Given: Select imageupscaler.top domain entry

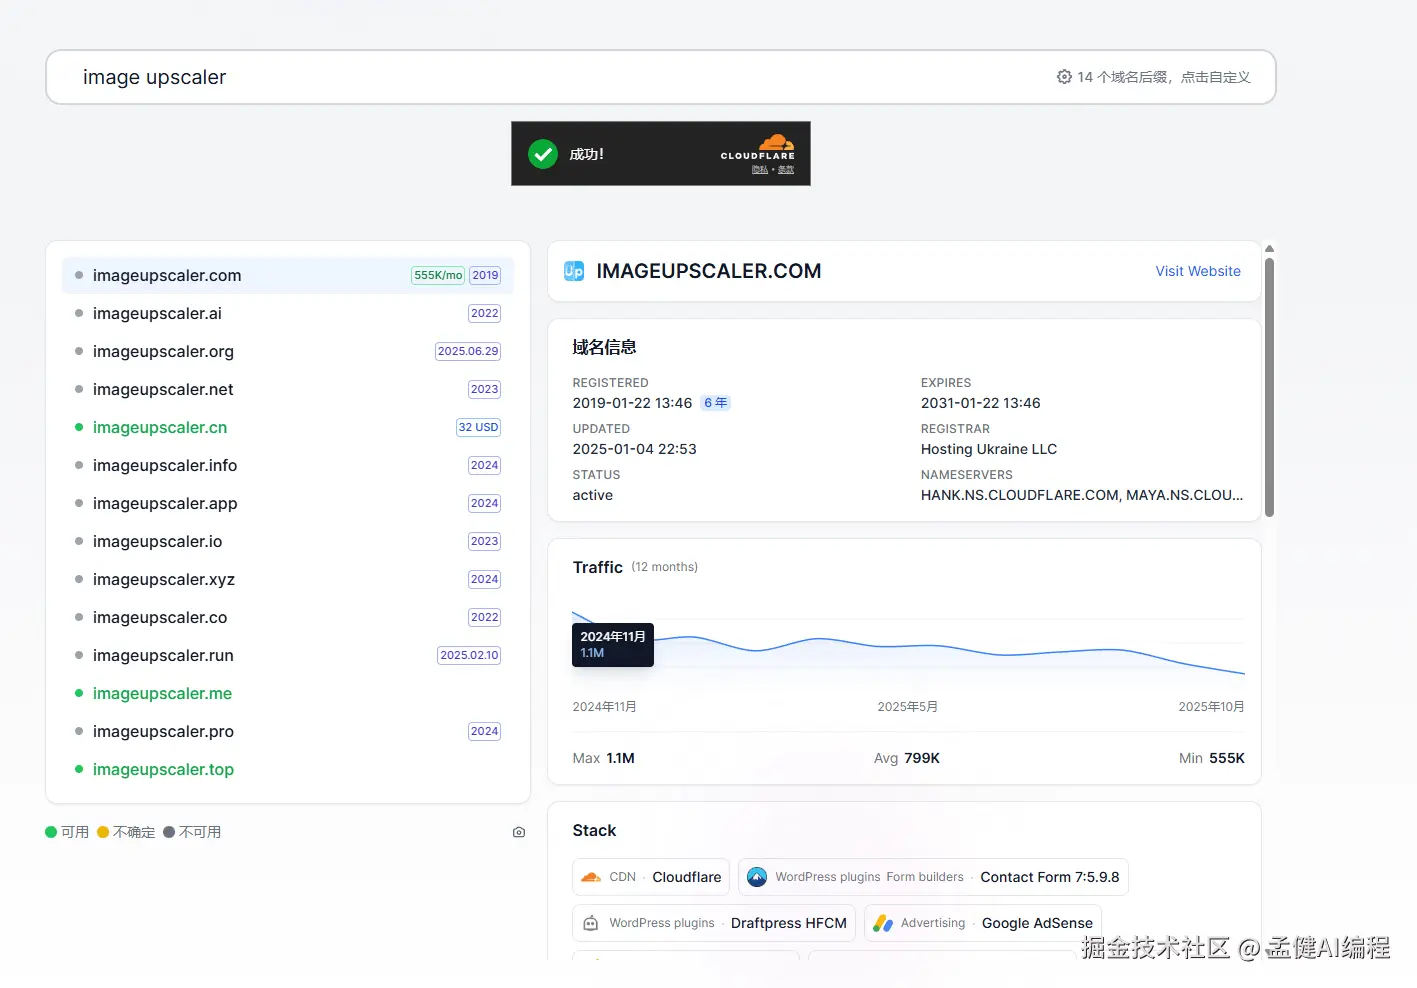Looking at the screenshot, I should pyautogui.click(x=163, y=769).
